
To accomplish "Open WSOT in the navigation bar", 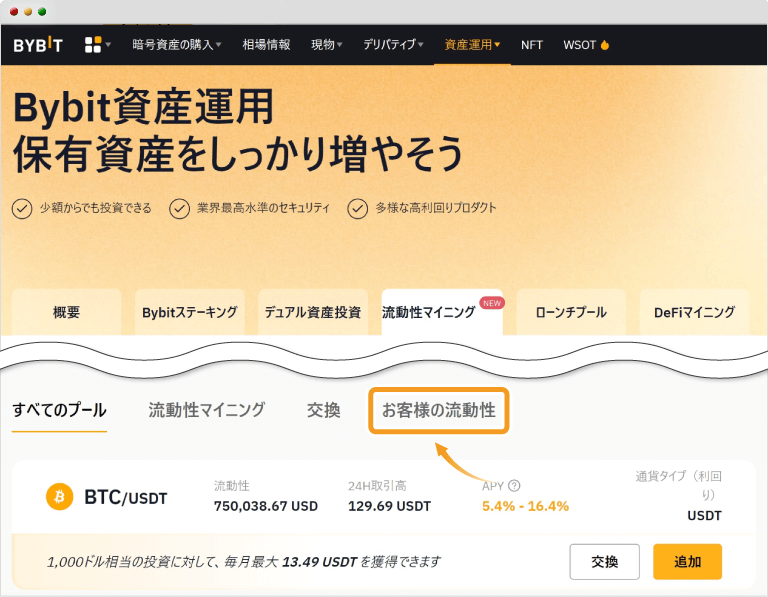I will tap(579, 45).
